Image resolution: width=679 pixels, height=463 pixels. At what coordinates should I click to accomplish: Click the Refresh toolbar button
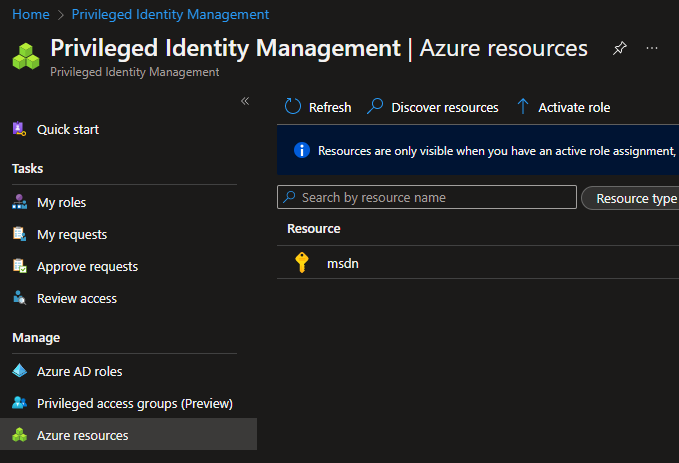tap(318, 107)
